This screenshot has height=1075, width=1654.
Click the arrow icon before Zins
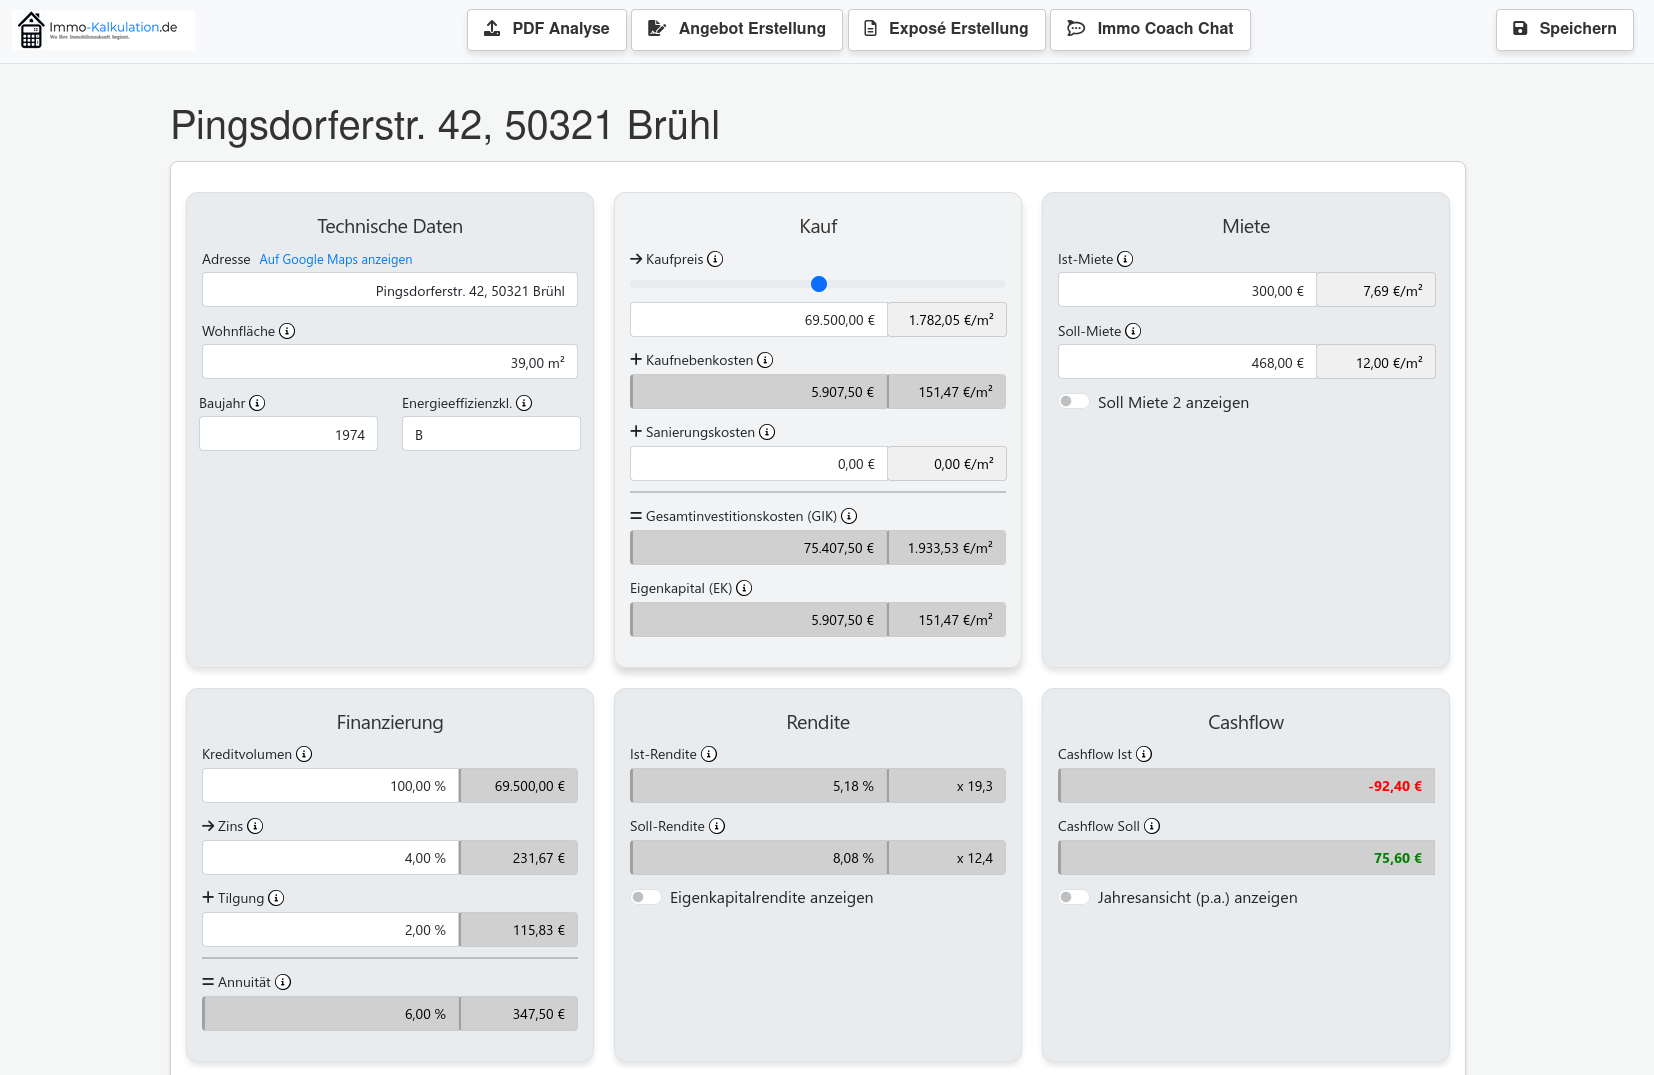point(208,826)
